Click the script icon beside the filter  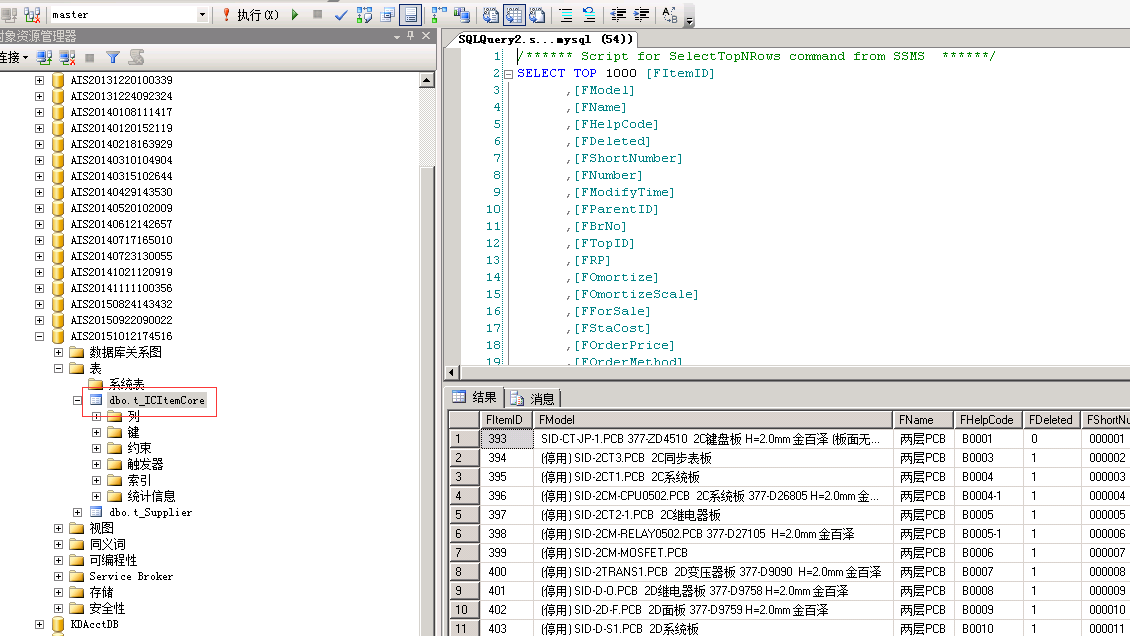[x=136, y=57]
